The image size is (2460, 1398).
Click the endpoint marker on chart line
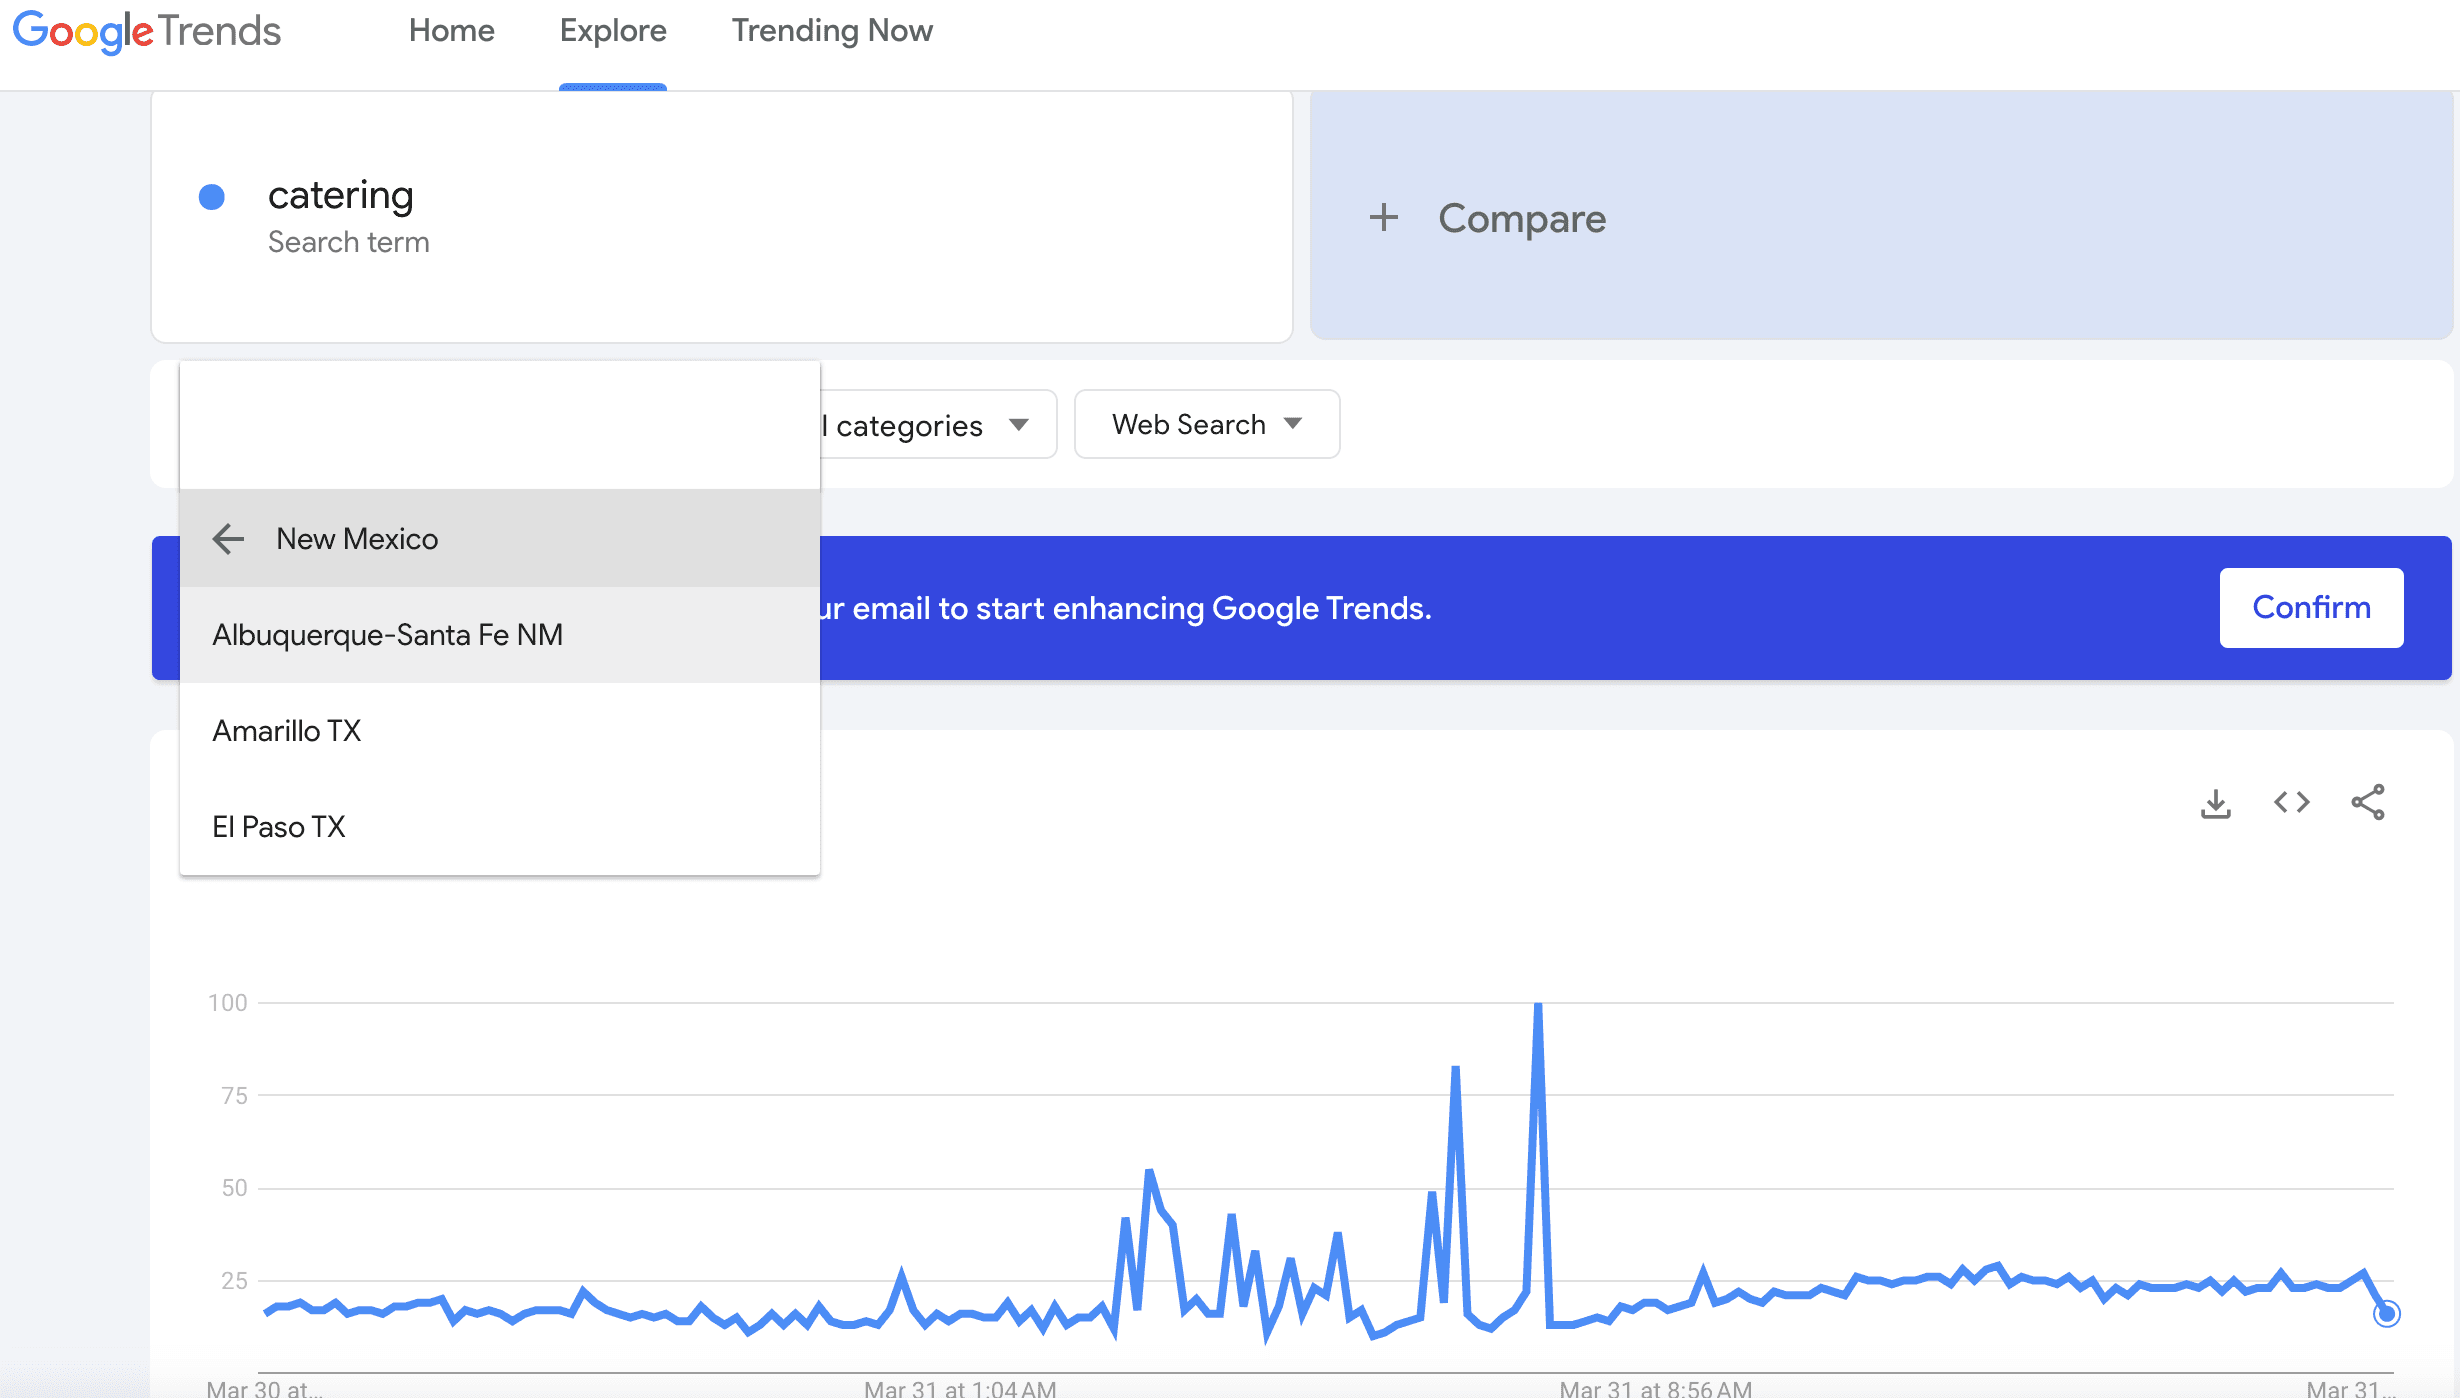2386,1313
